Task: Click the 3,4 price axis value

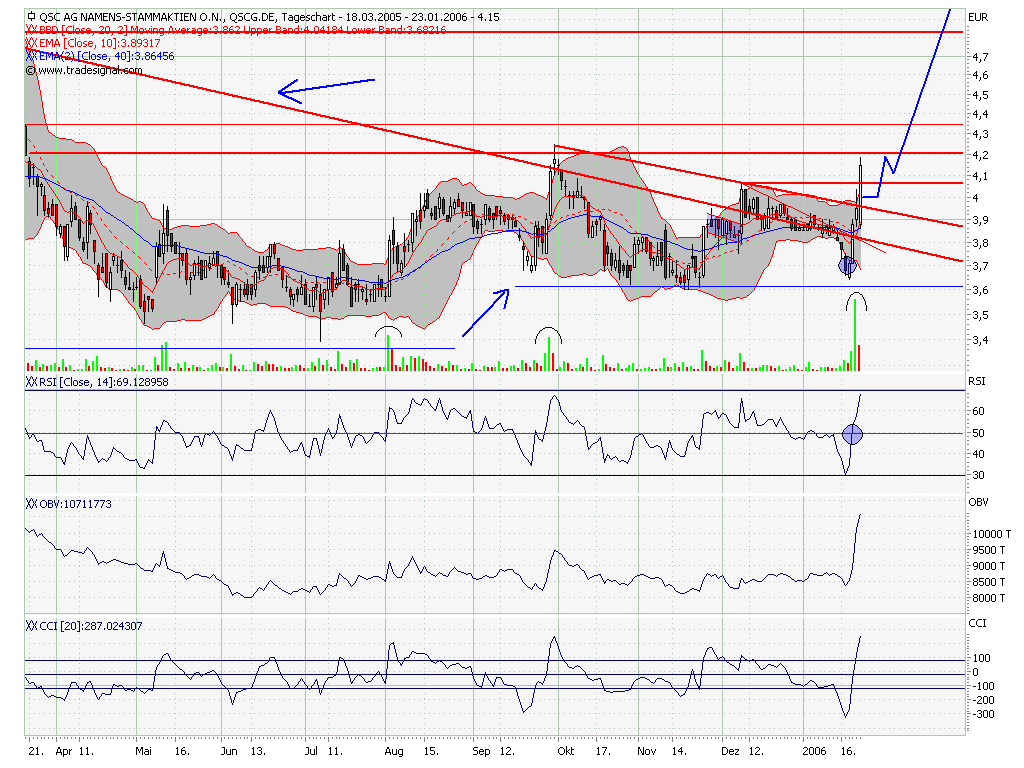Action: [980, 340]
